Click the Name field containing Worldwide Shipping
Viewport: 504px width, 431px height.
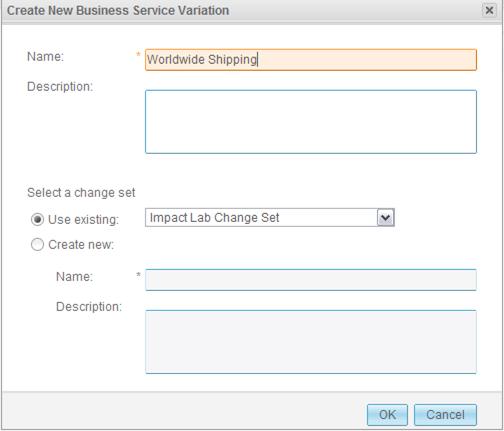[x=311, y=60]
